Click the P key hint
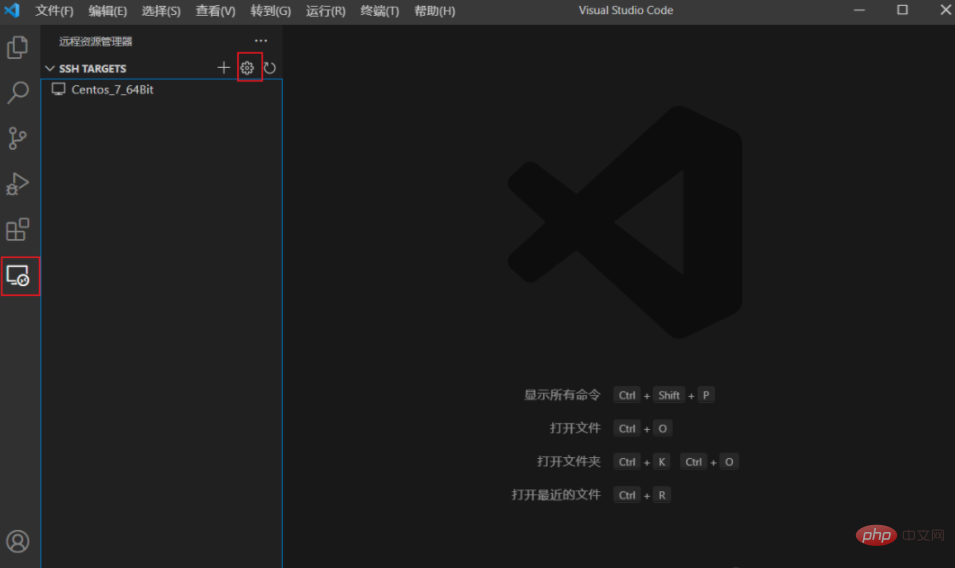 click(x=706, y=395)
